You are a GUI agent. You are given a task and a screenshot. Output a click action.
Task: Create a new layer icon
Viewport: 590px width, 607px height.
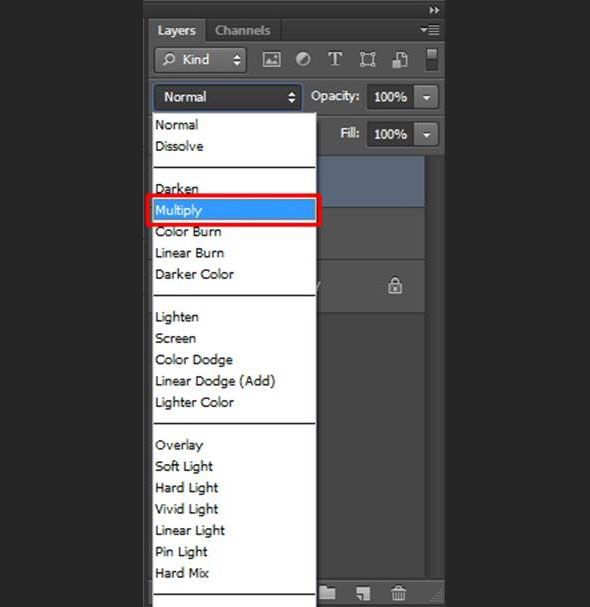[x=363, y=593]
